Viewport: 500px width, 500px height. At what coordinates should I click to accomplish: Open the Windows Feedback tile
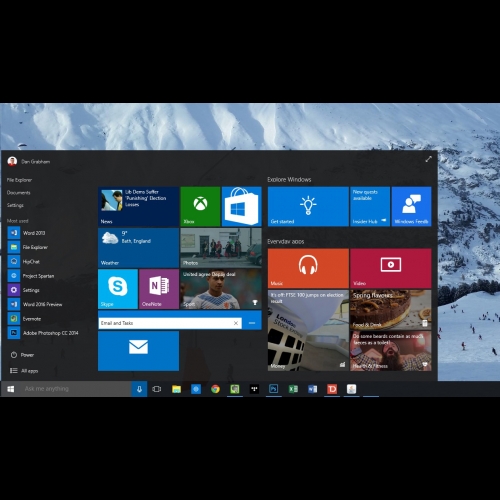tap(411, 206)
